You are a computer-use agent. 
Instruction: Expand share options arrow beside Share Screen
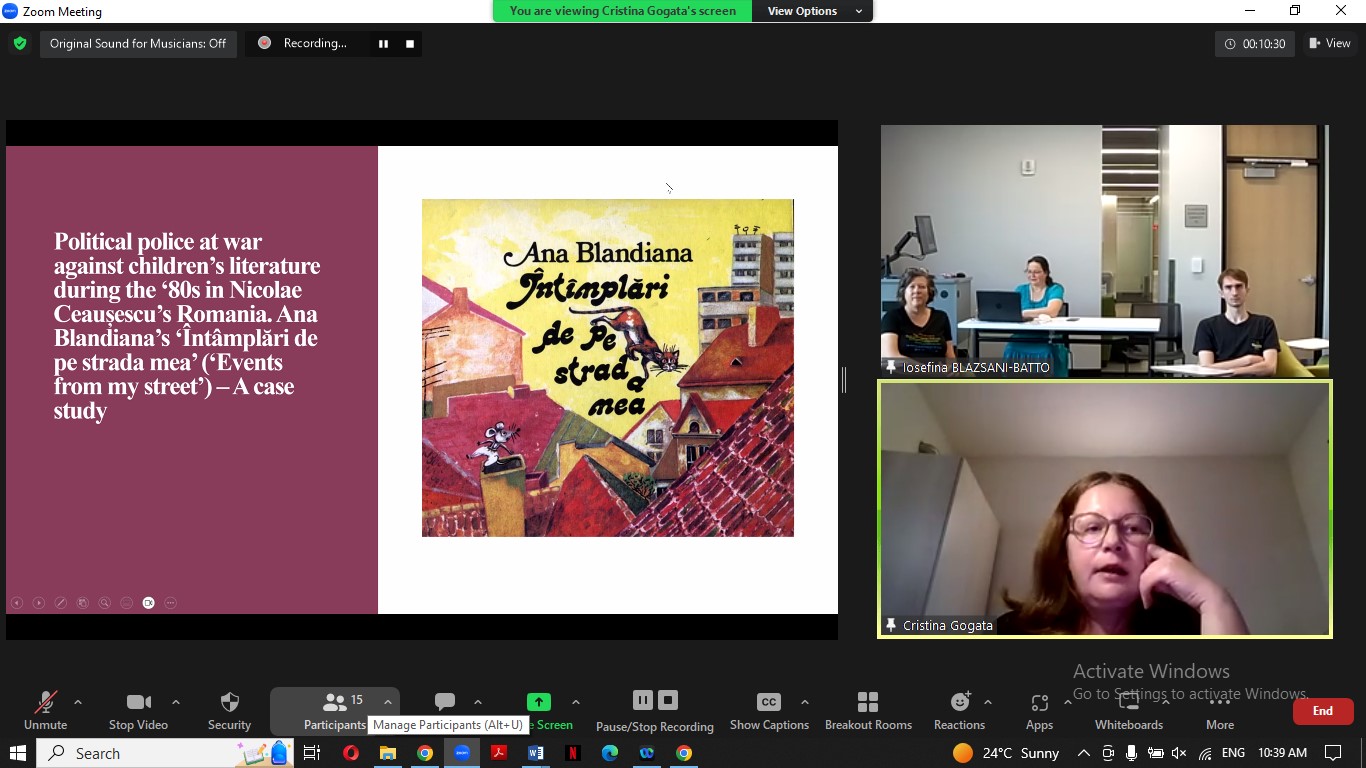point(575,702)
